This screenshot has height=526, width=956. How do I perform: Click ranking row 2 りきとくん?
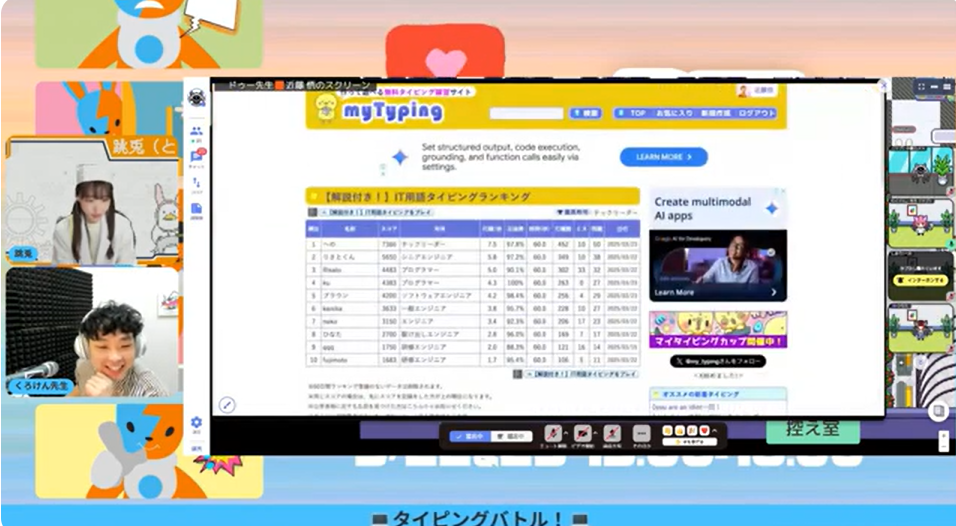[473, 257]
